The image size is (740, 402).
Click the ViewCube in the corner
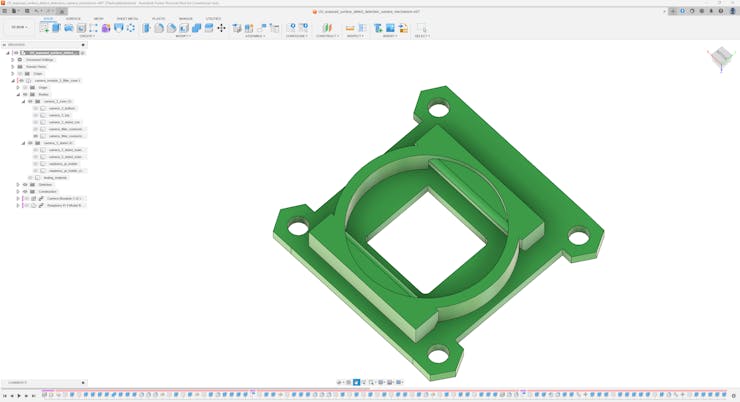point(721,57)
